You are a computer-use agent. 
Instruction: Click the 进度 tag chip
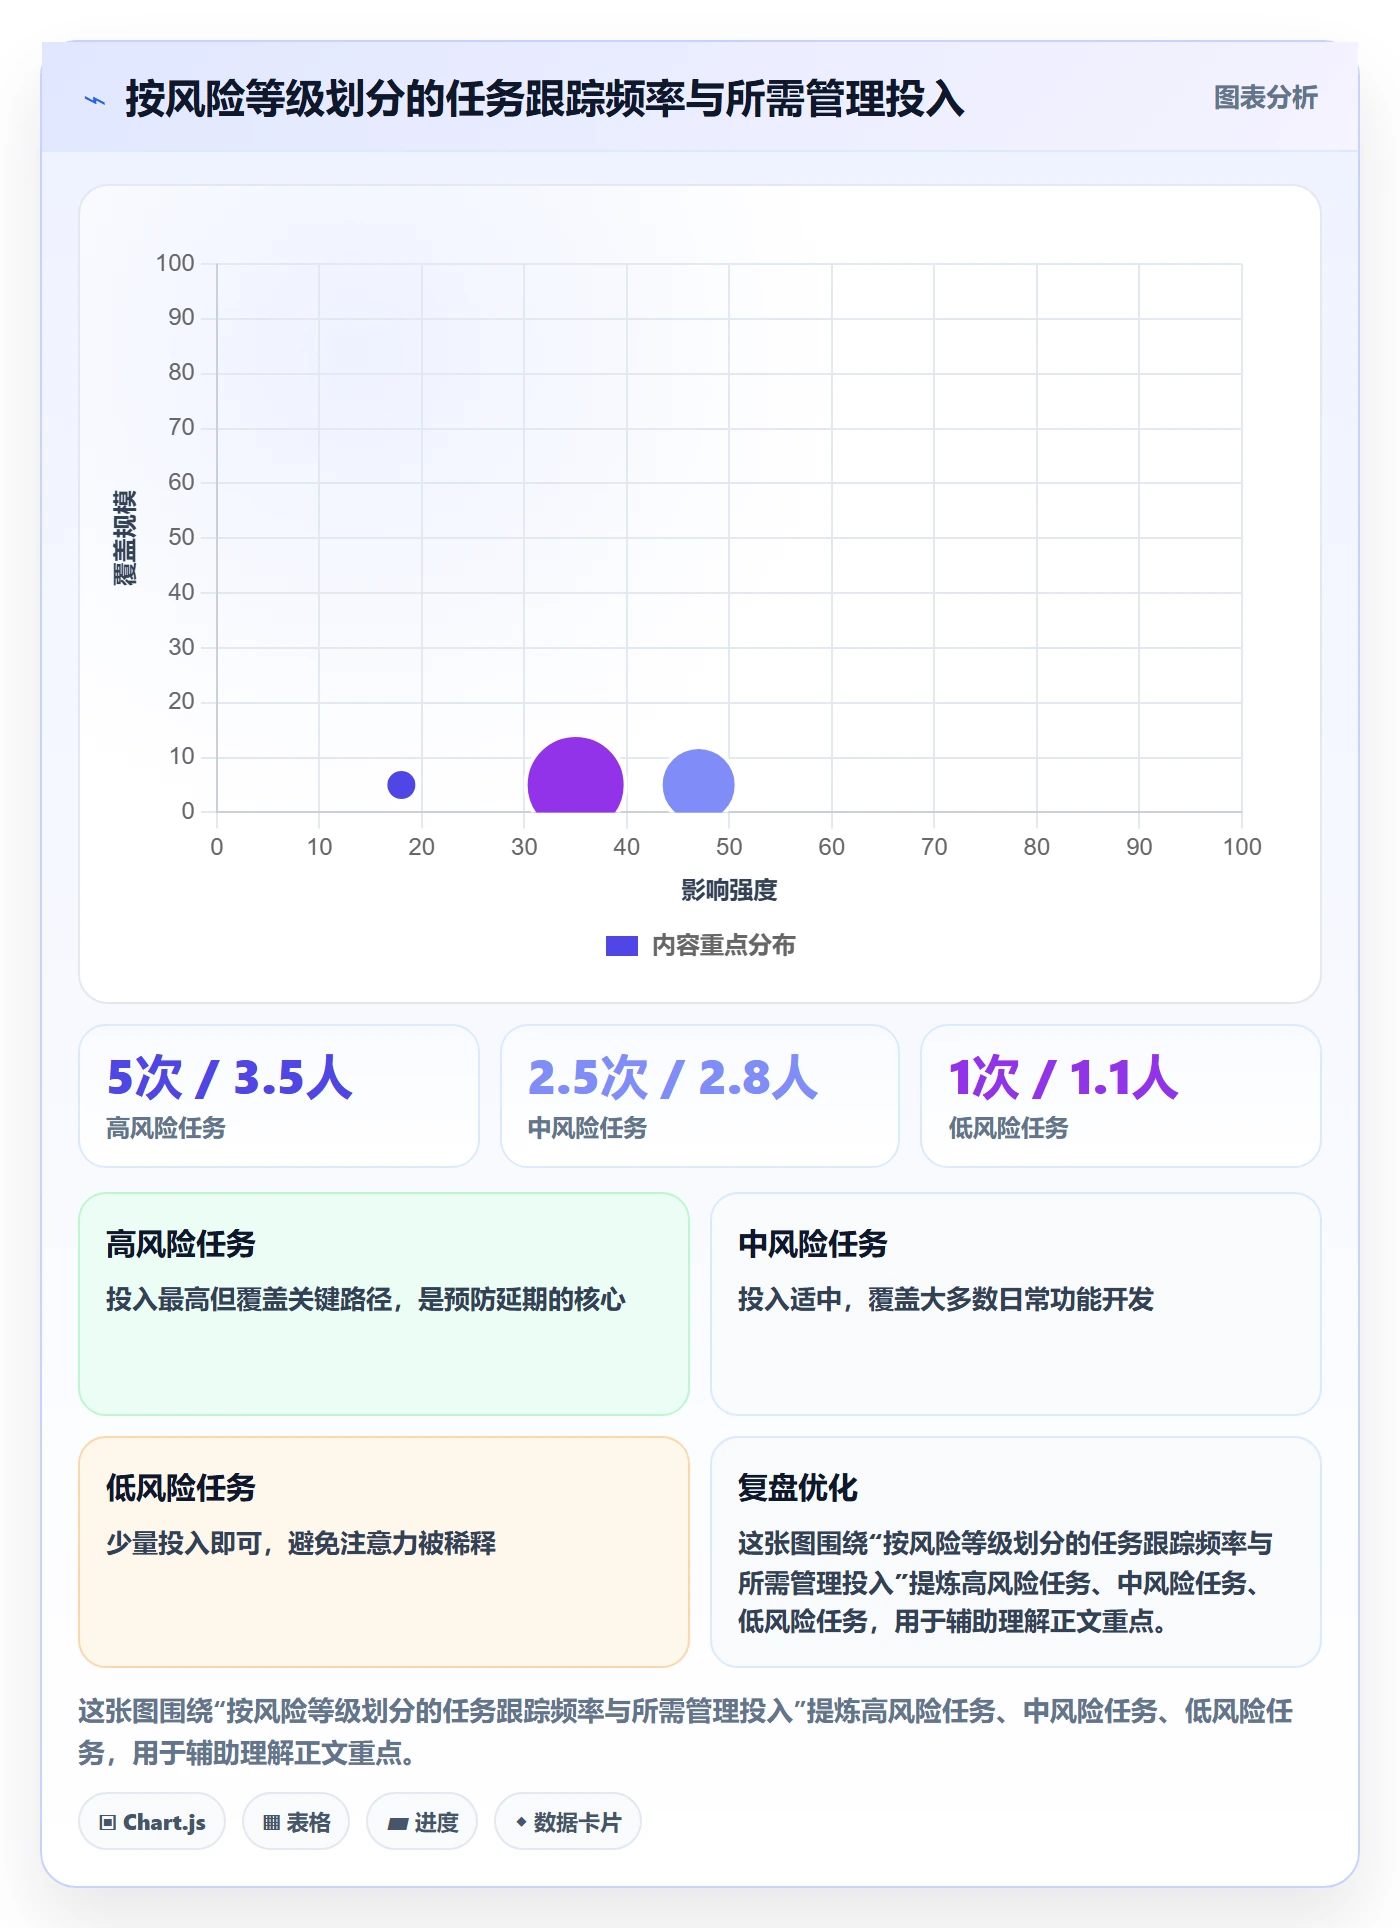click(422, 1822)
